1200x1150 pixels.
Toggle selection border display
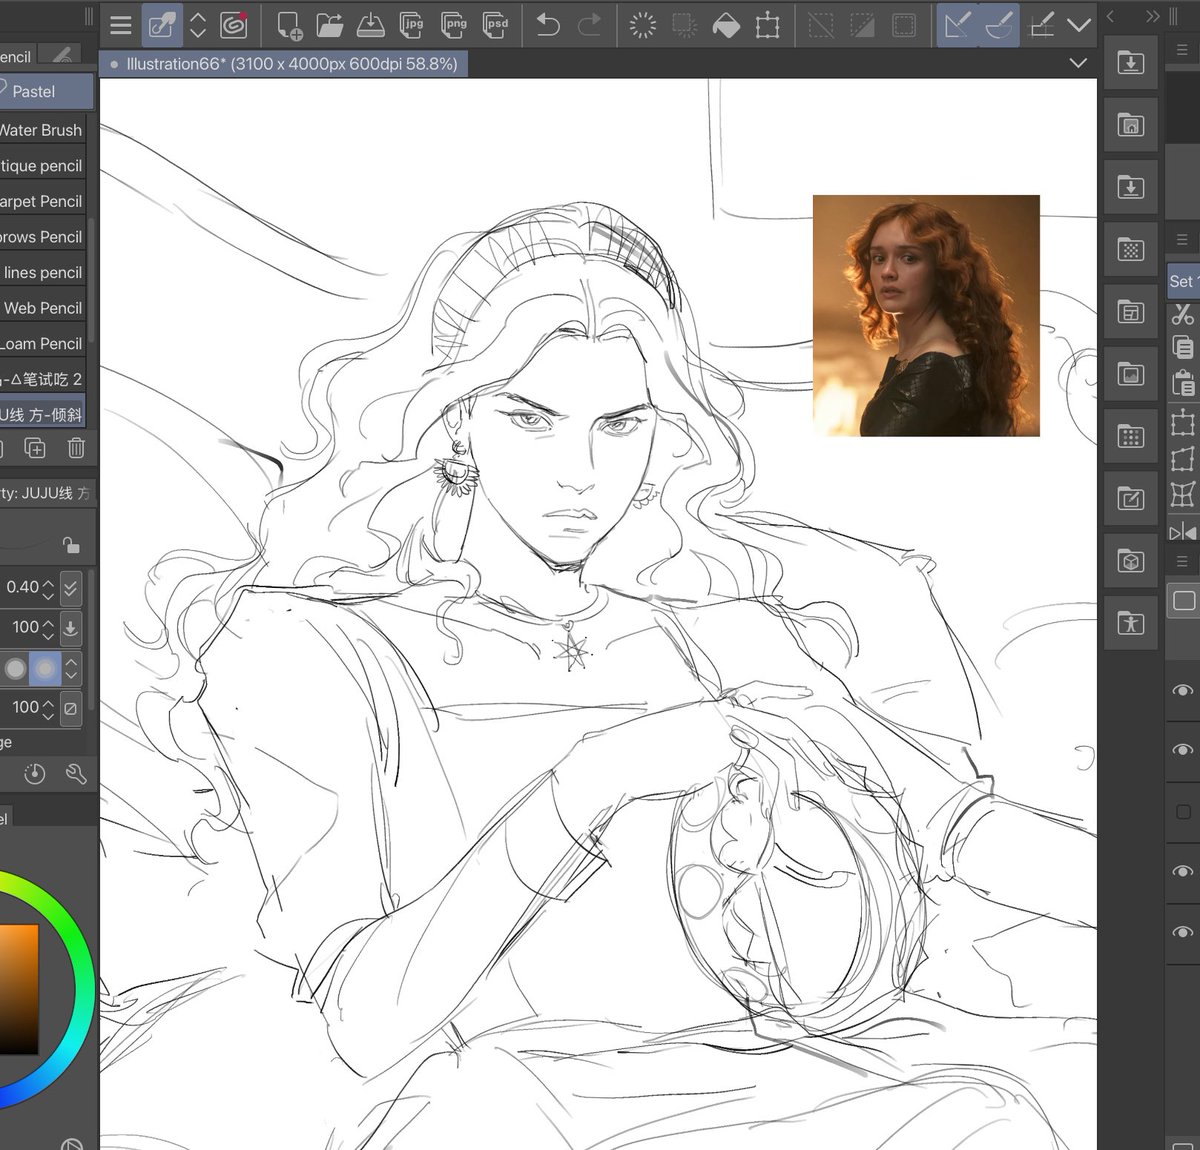point(904,26)
